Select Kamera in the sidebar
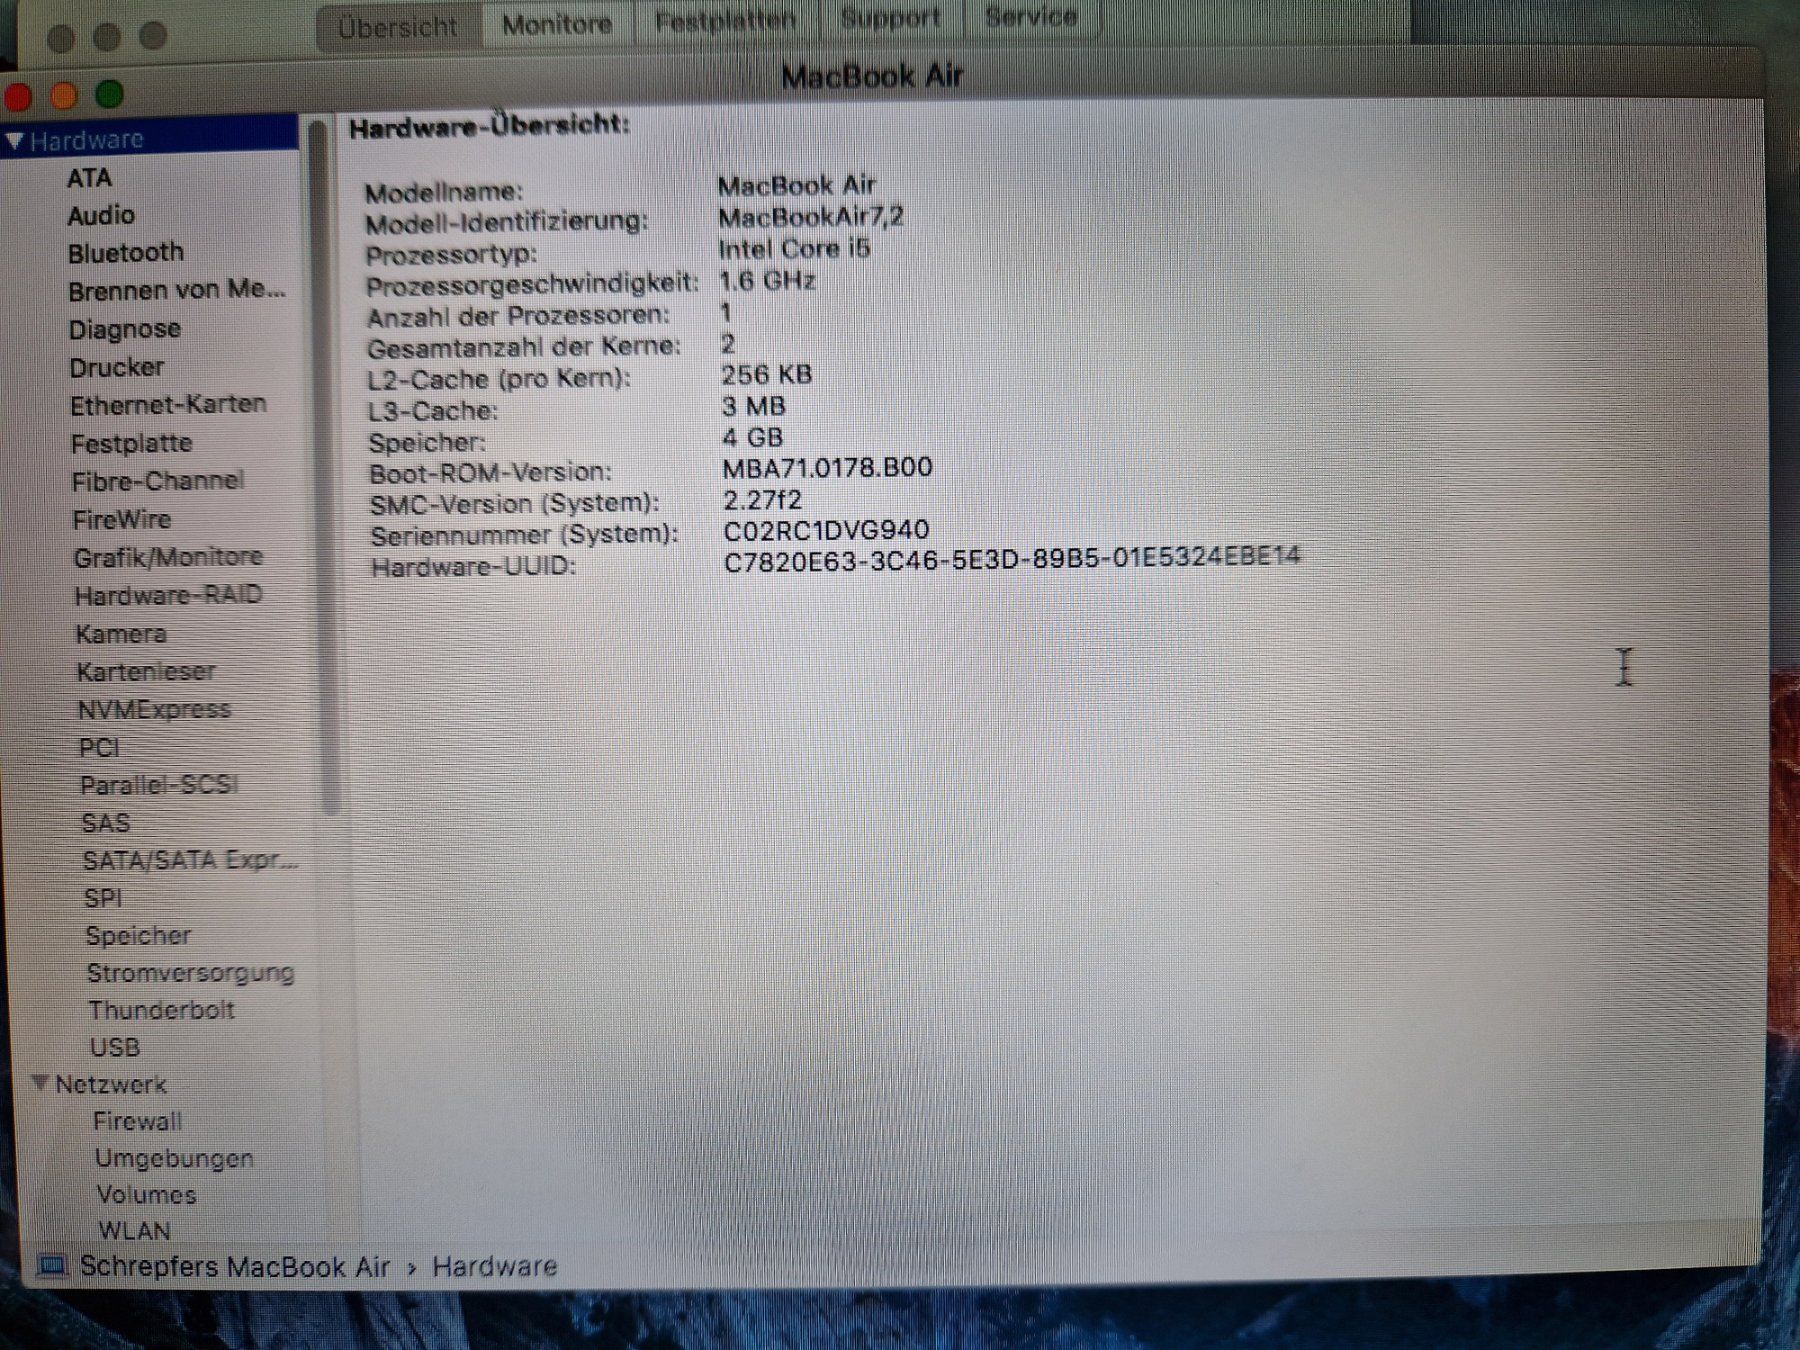The image size is (1800, 1350). point(121,634)
